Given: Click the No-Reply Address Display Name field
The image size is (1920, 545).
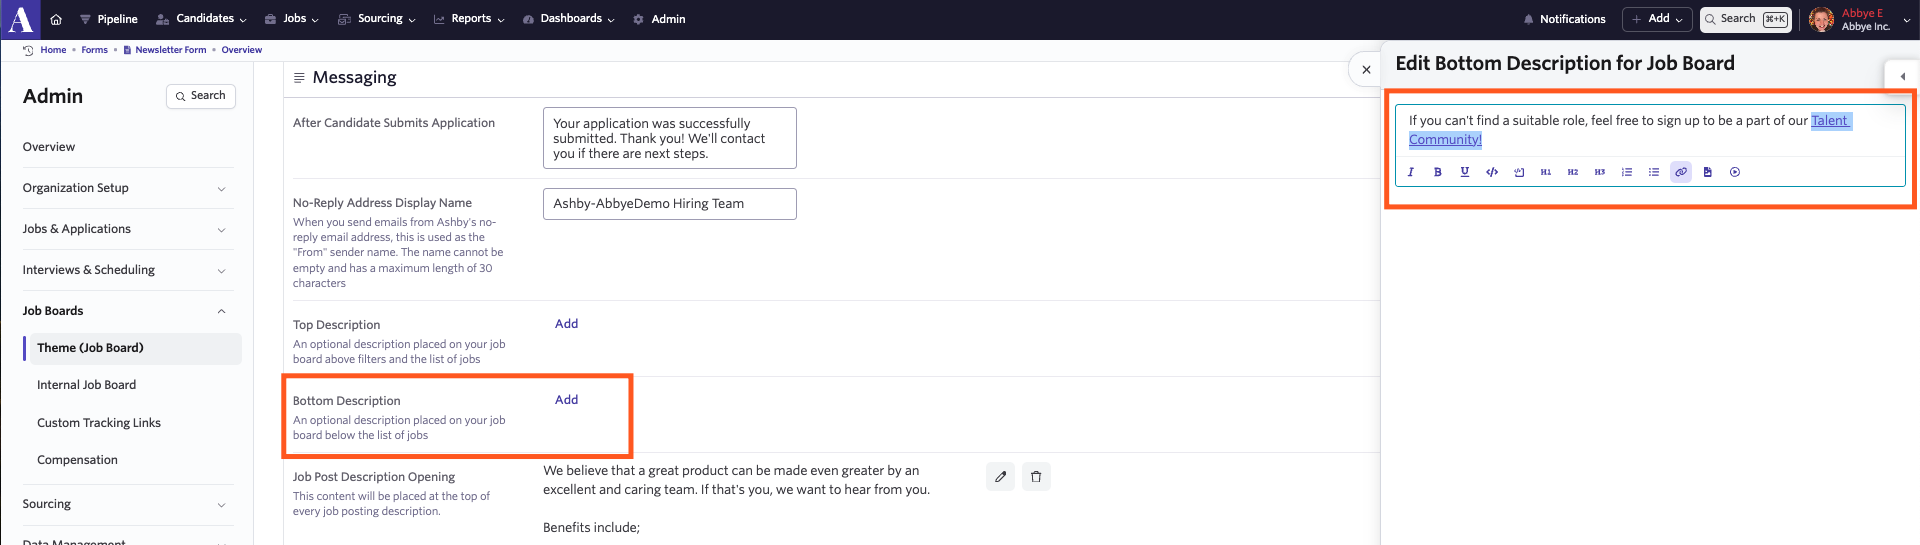Looking at the screenshot, I should point(670,204).
